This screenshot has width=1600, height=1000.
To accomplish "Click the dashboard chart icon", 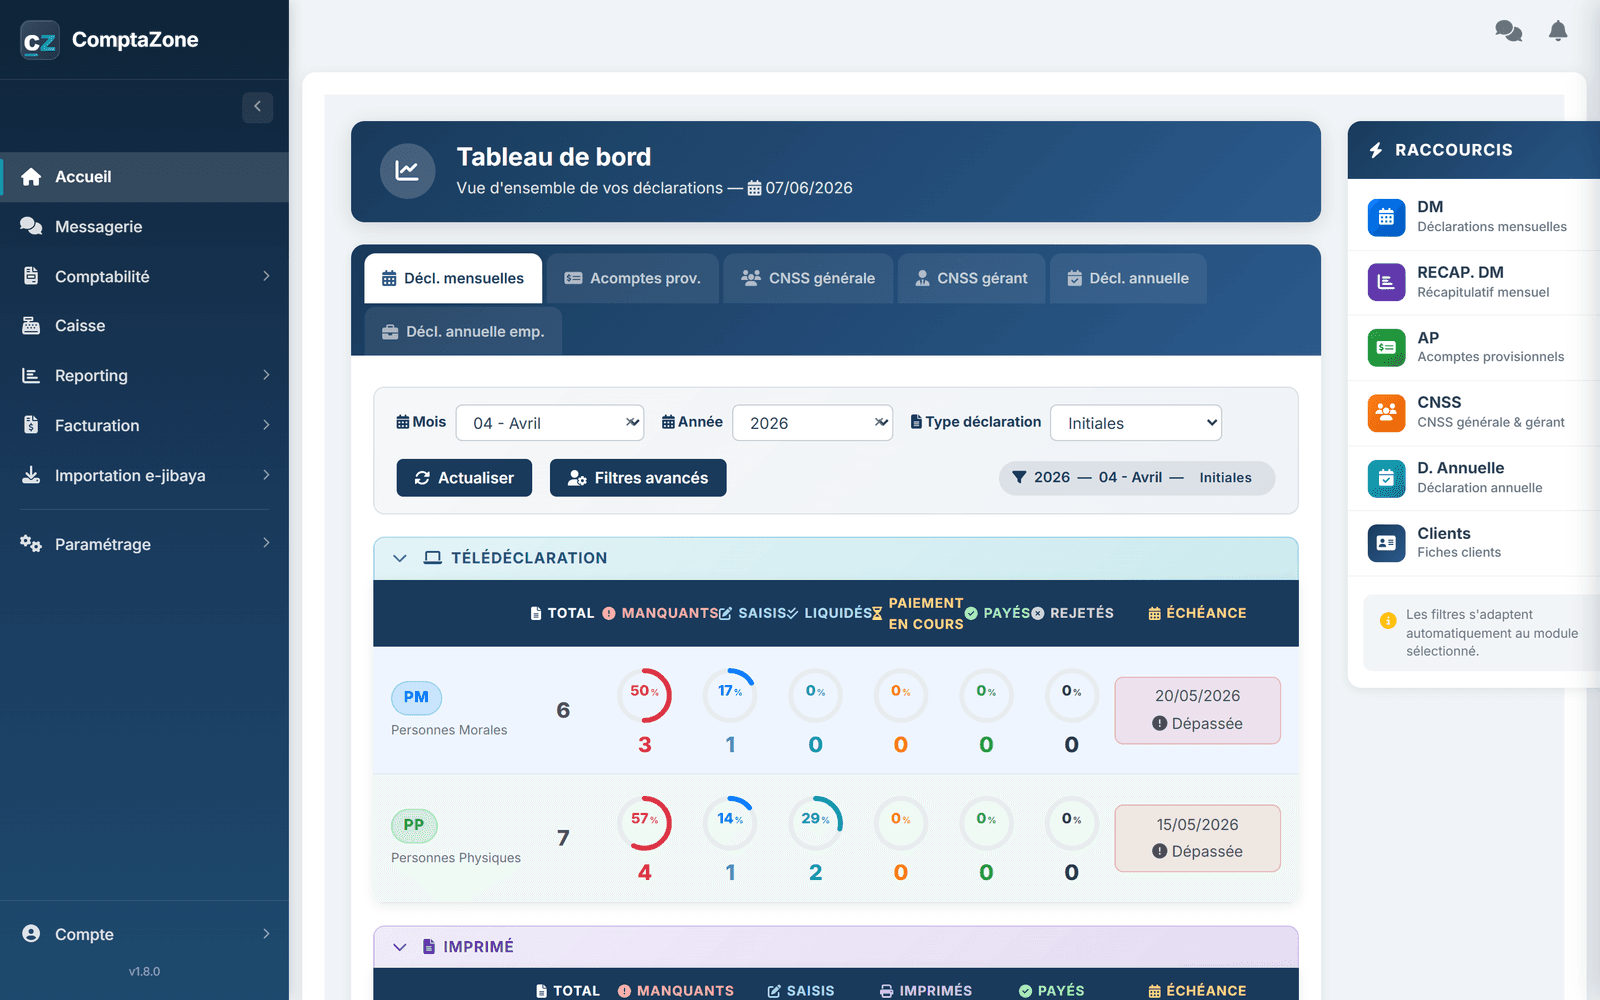I will [407, 171].
